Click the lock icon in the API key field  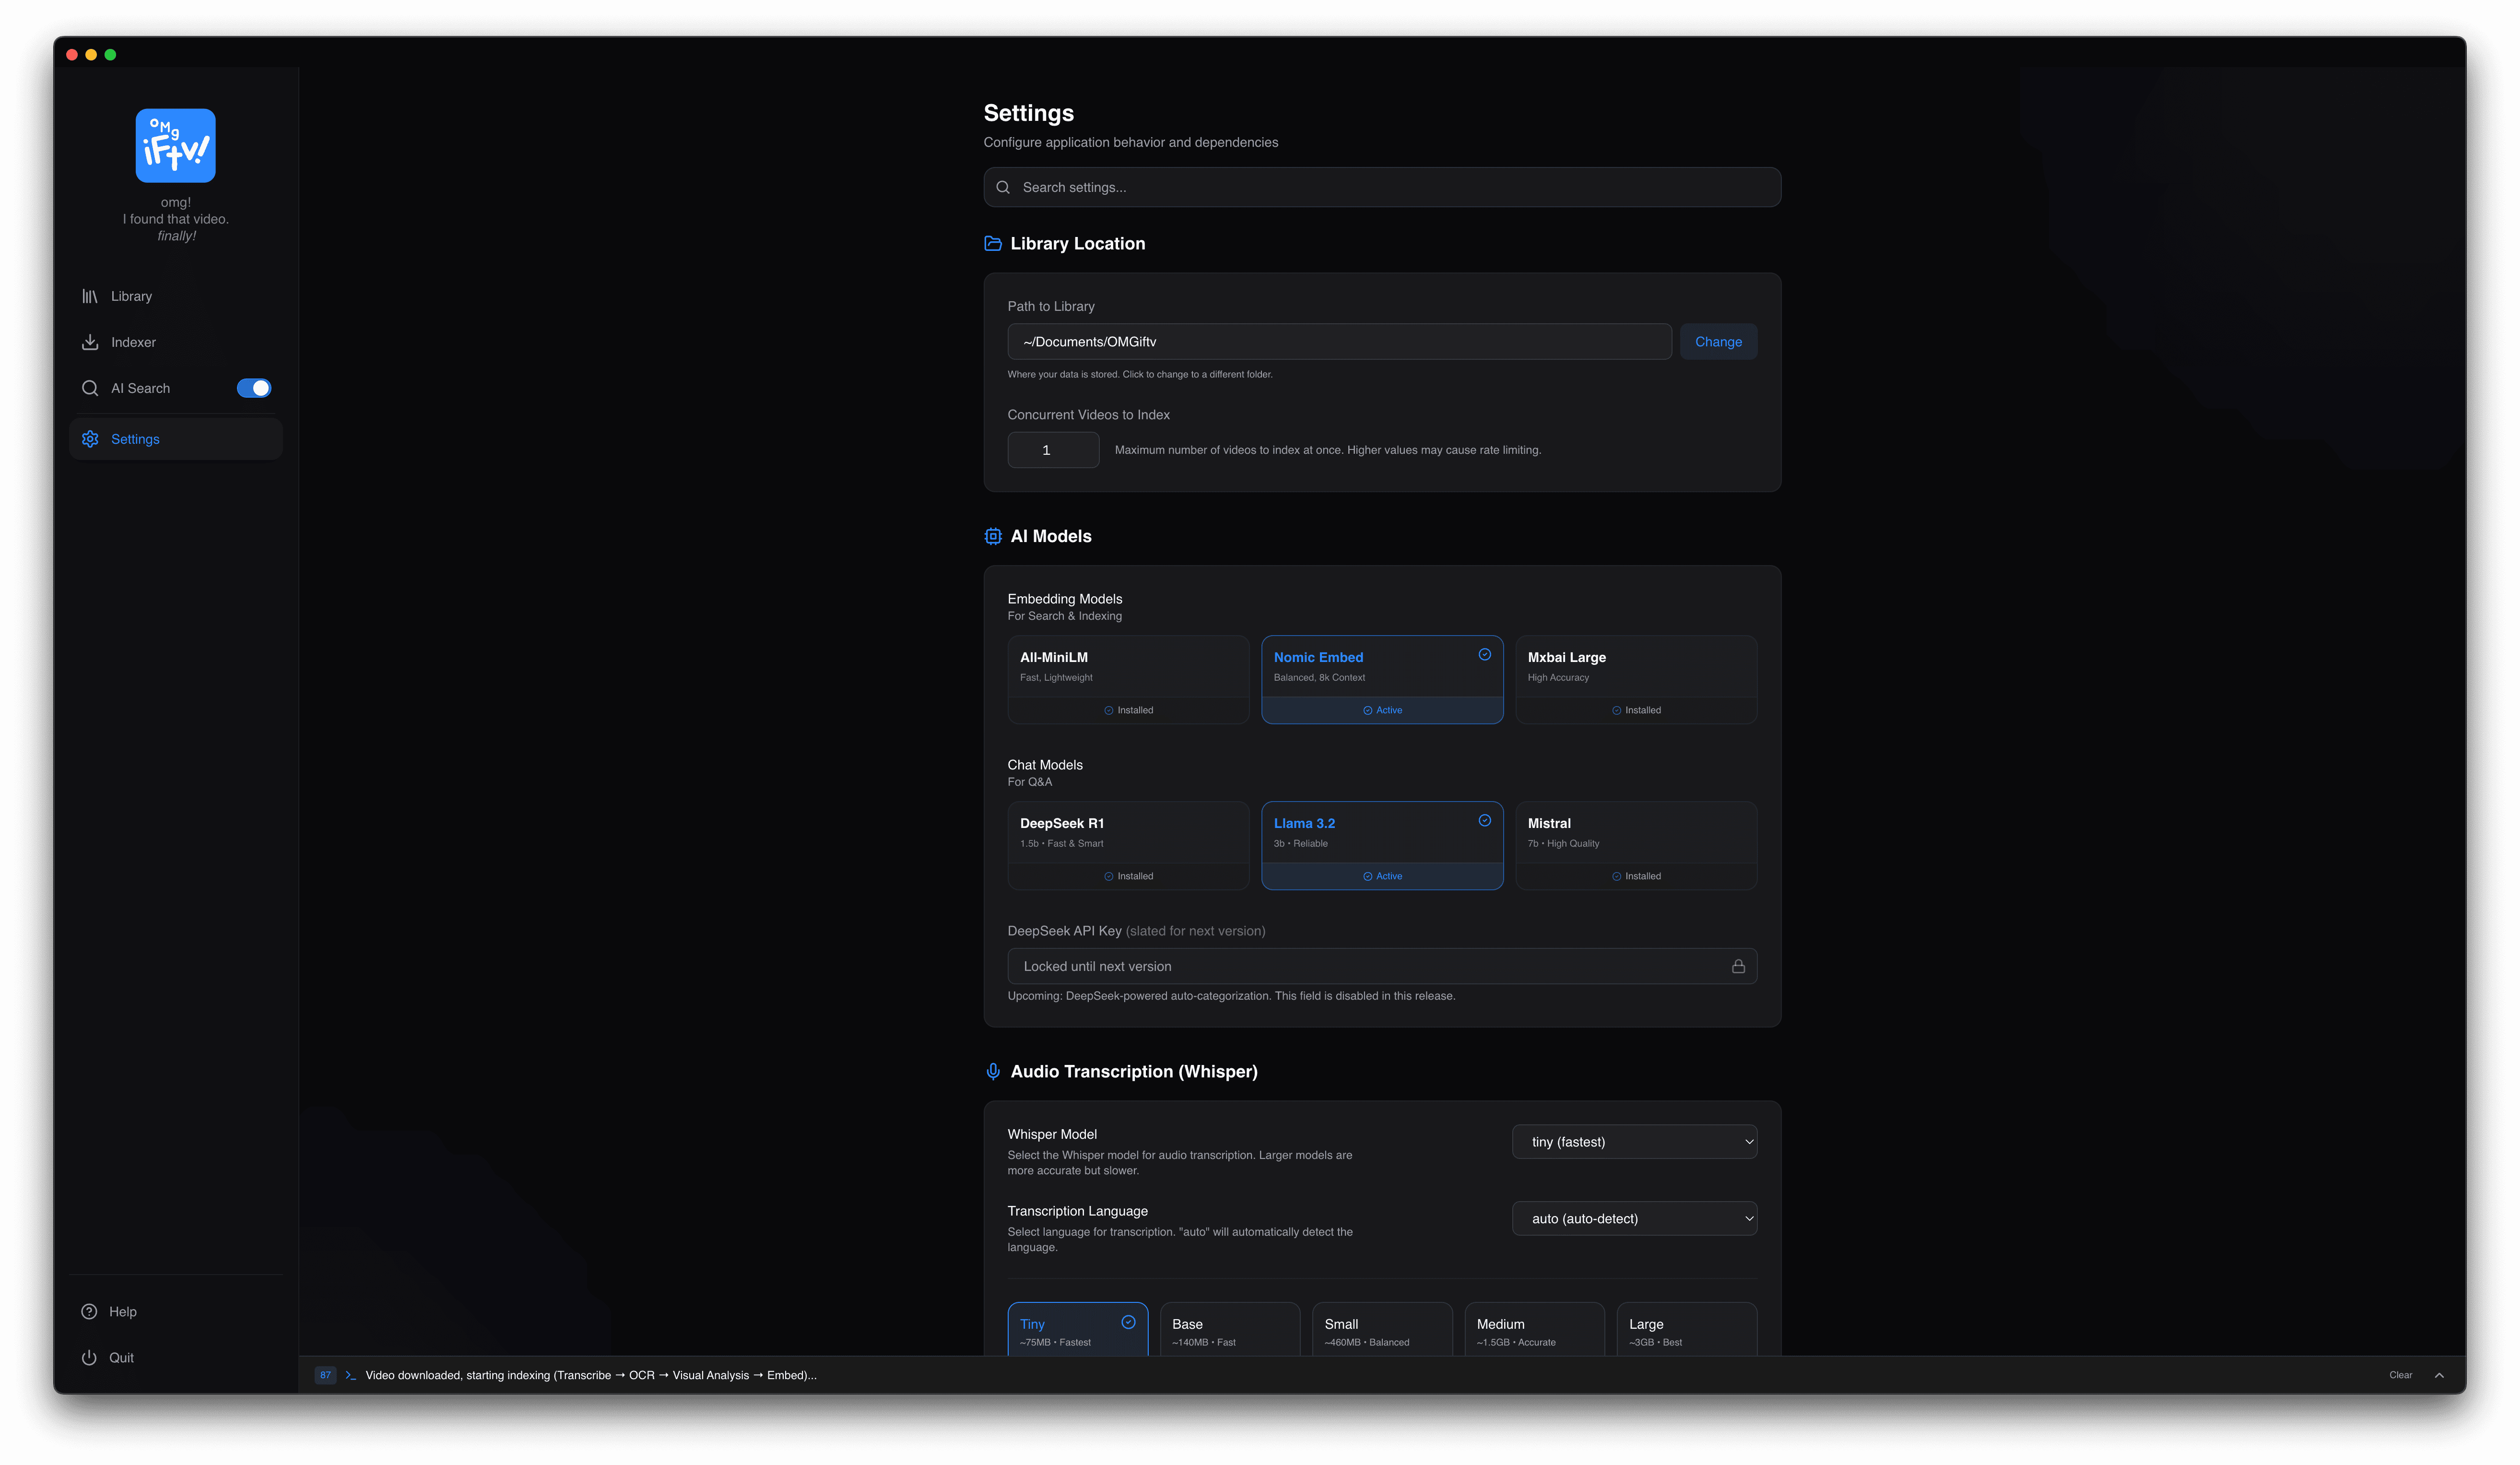(x=1738, y=966)
